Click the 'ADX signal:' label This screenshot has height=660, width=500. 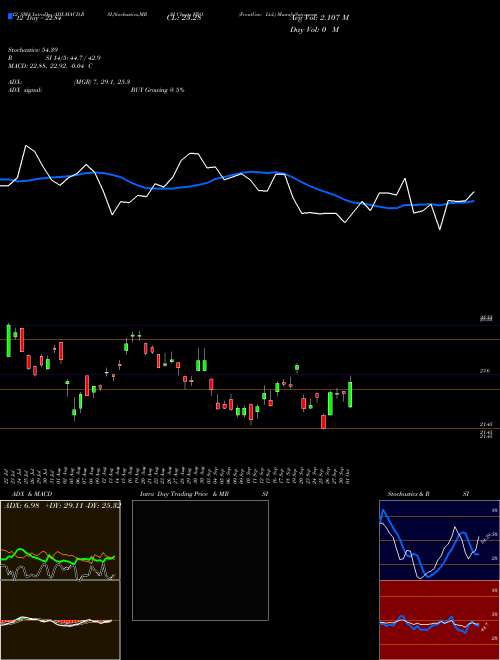(x=25, y=90)
